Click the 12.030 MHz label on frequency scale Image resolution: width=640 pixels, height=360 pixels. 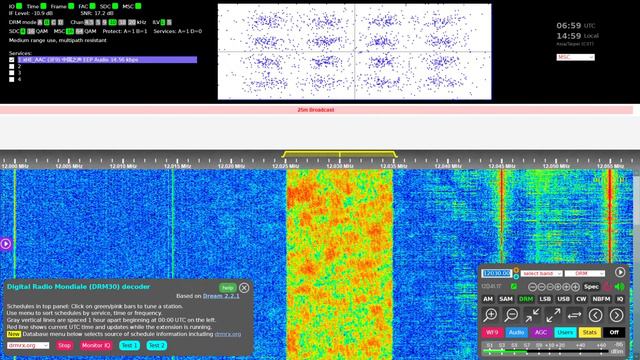coord(340,166)
